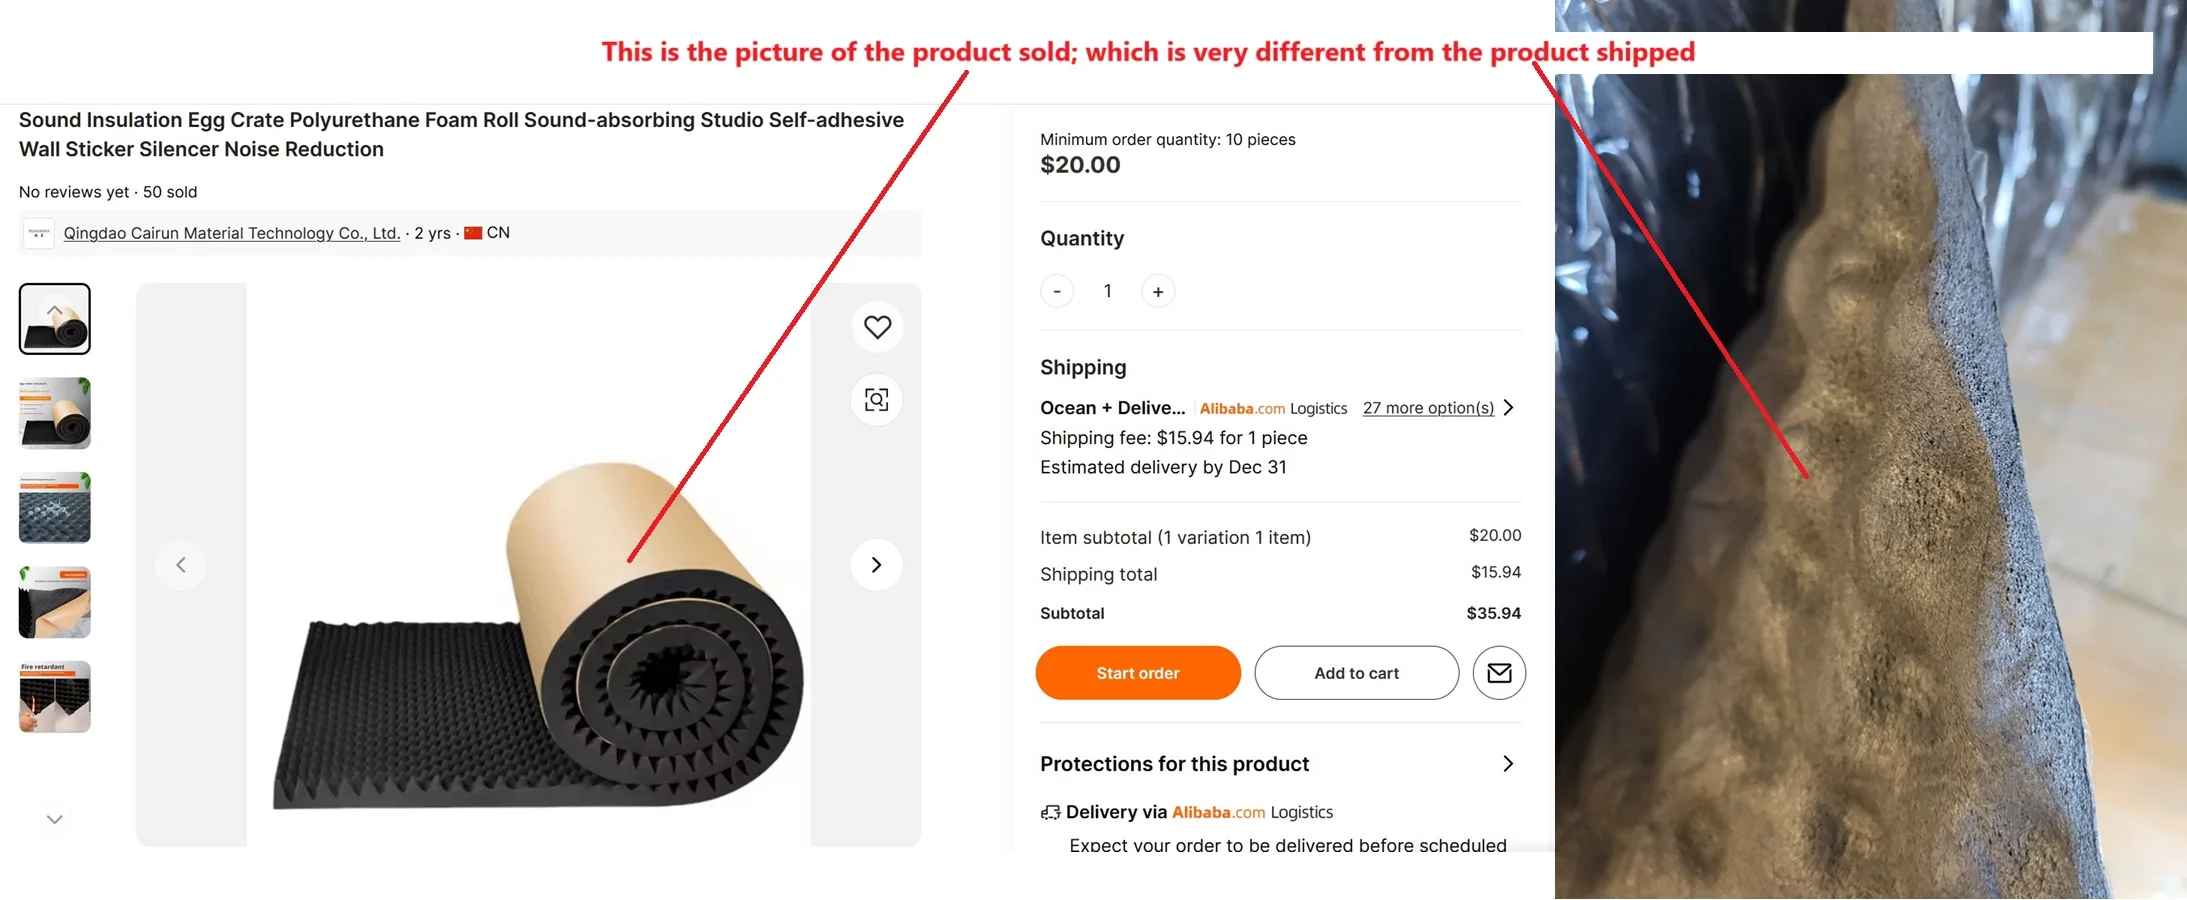Select the Fire retardant thumbnail image
2187x900 pixels.
click(x=55, y=697)
